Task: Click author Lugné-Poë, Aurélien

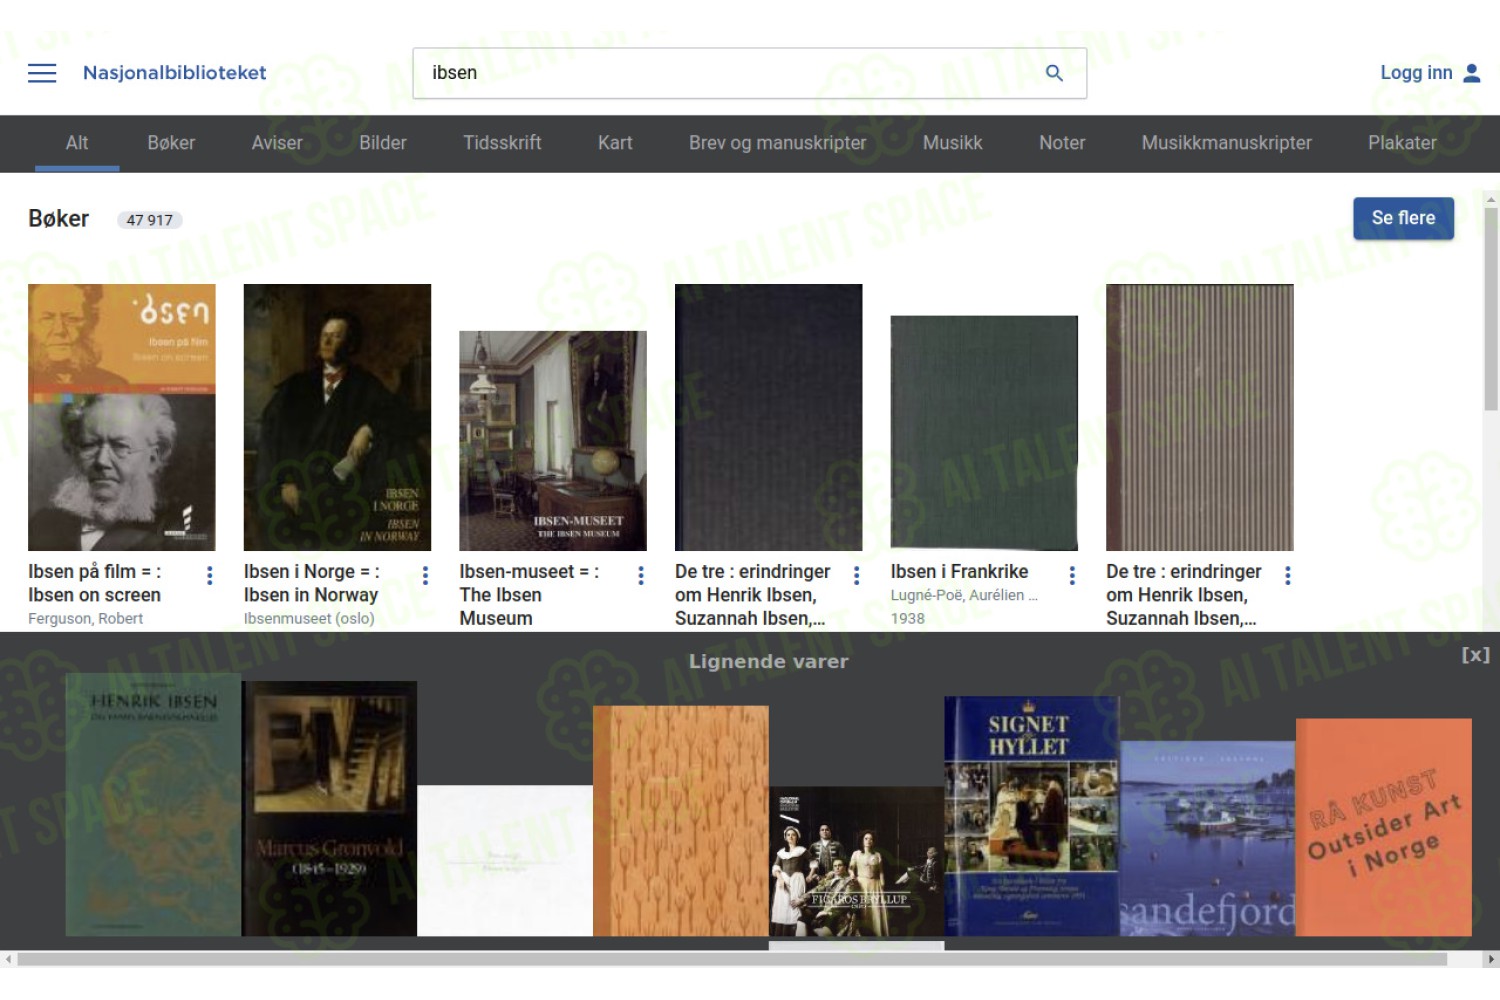Action: pos(964,595)
